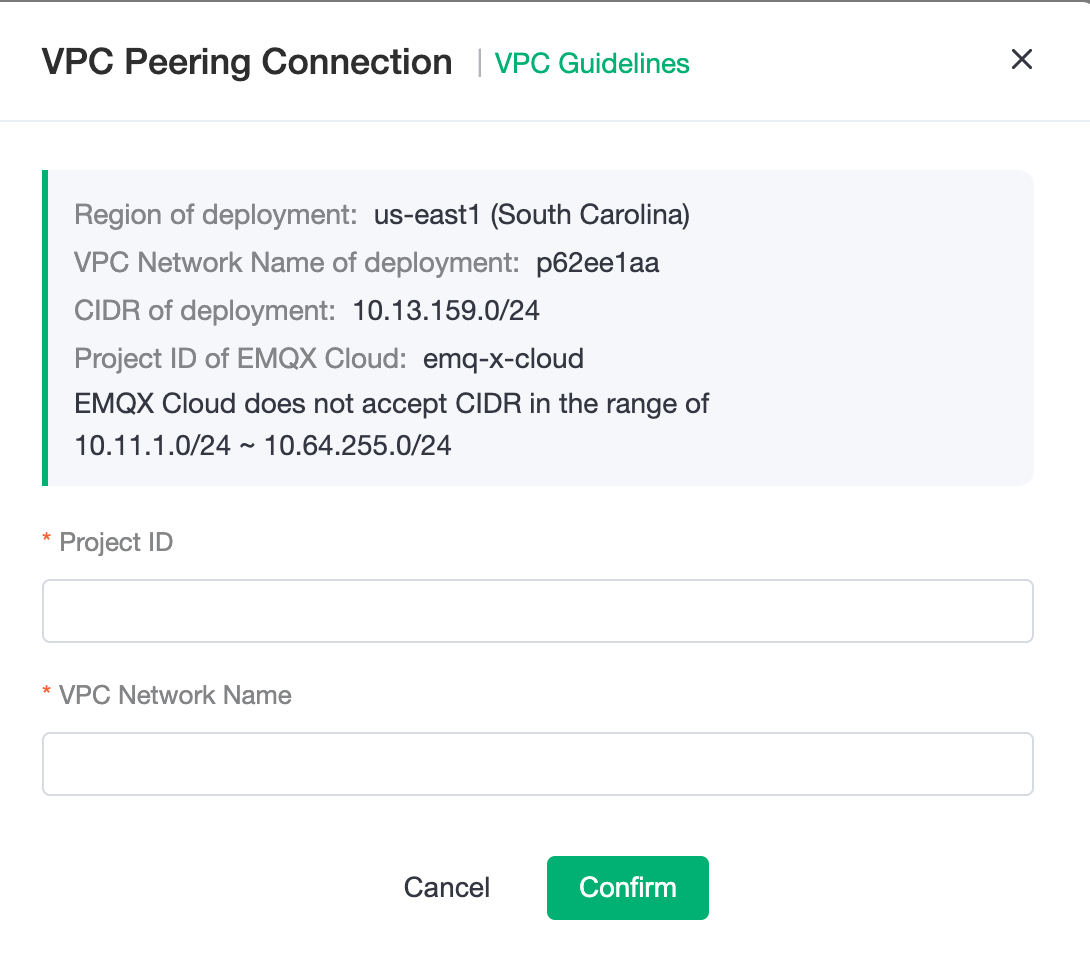Close the VPC Peering Connection dialog
The image size is (1090, 974).
(x=1021, y=60)
